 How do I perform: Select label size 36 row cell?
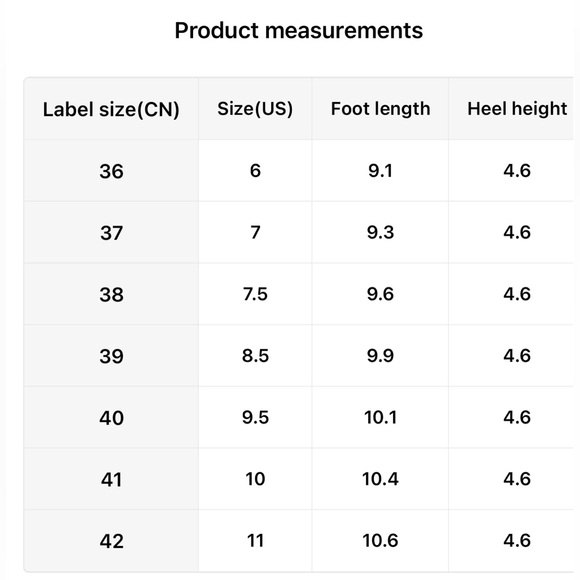coord(111,171)
